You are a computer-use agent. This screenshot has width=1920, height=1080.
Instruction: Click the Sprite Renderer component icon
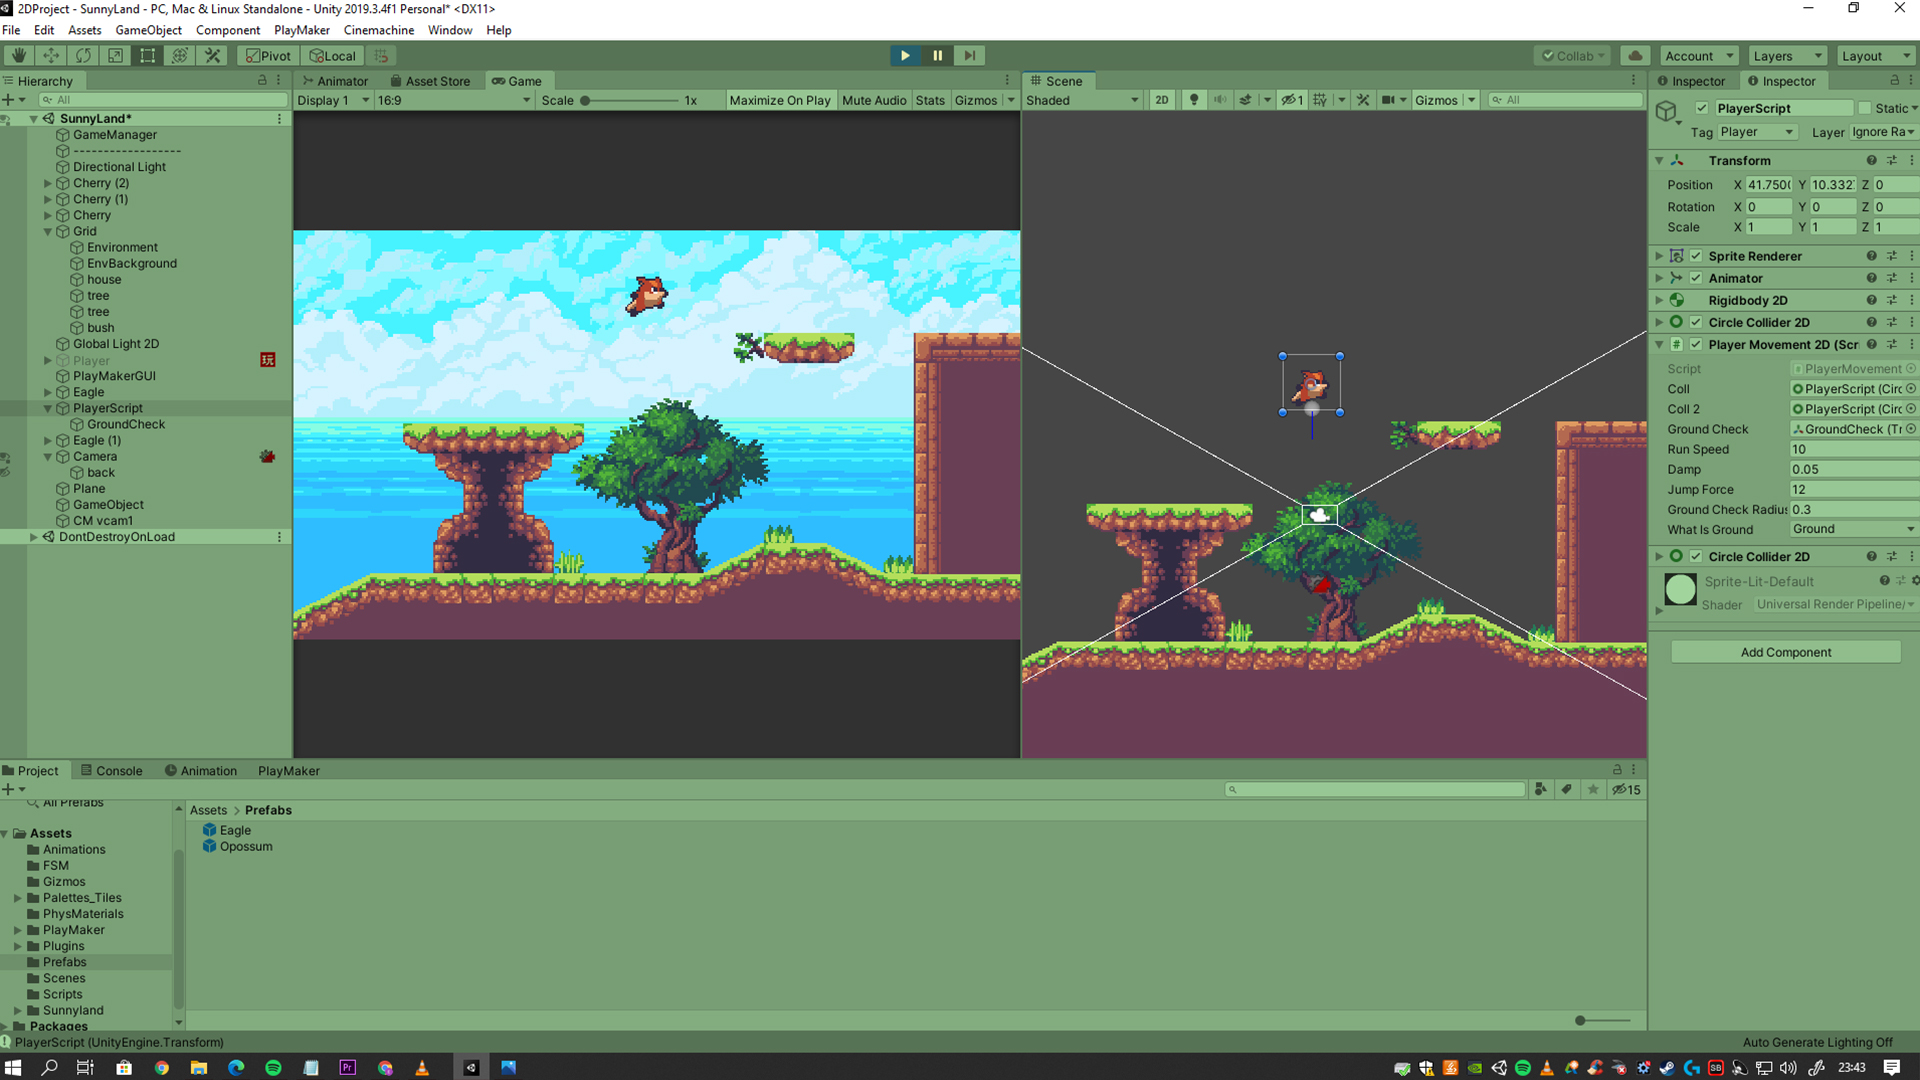[x=1677, y=255]
